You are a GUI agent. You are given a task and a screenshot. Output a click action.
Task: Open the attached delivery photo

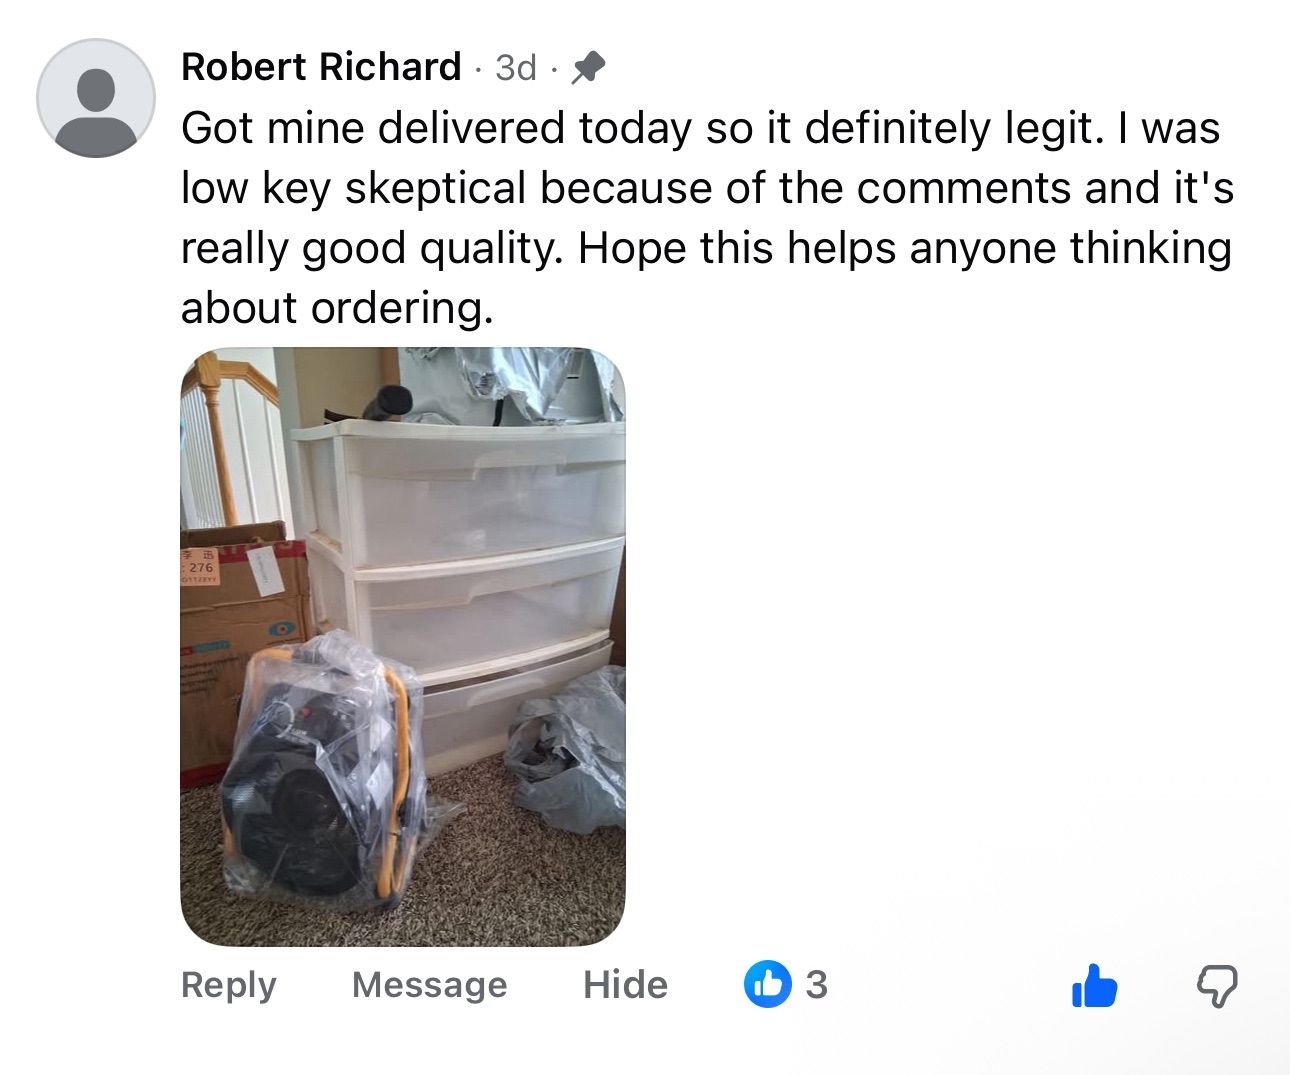[403, 647]
